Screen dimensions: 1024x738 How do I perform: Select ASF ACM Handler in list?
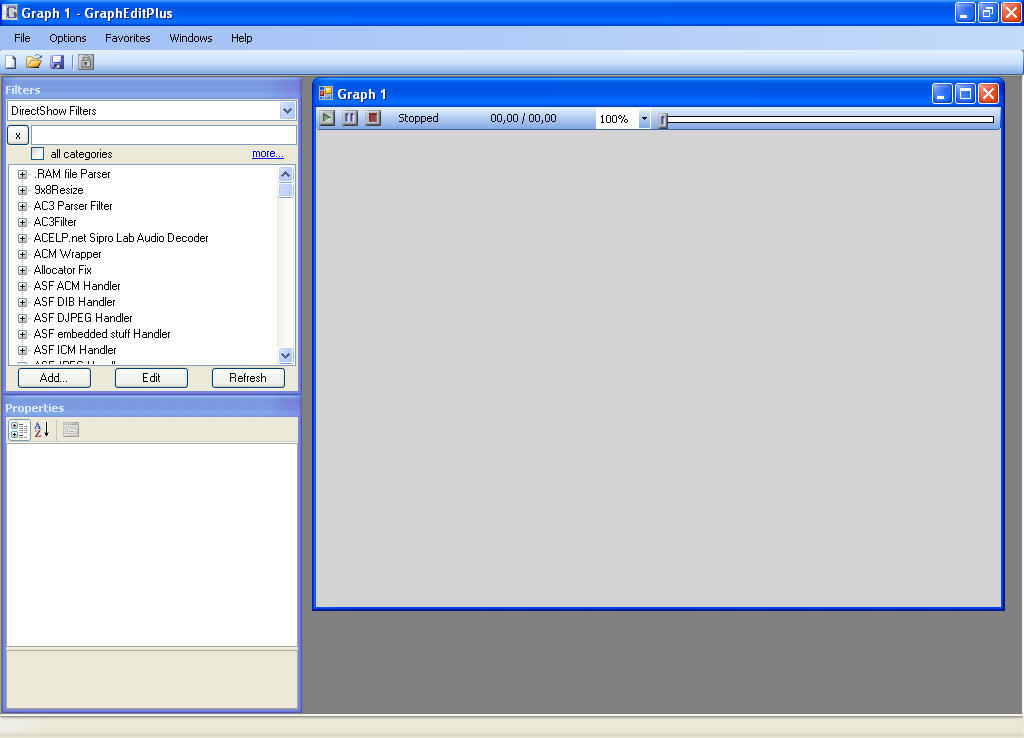[77, 286]
